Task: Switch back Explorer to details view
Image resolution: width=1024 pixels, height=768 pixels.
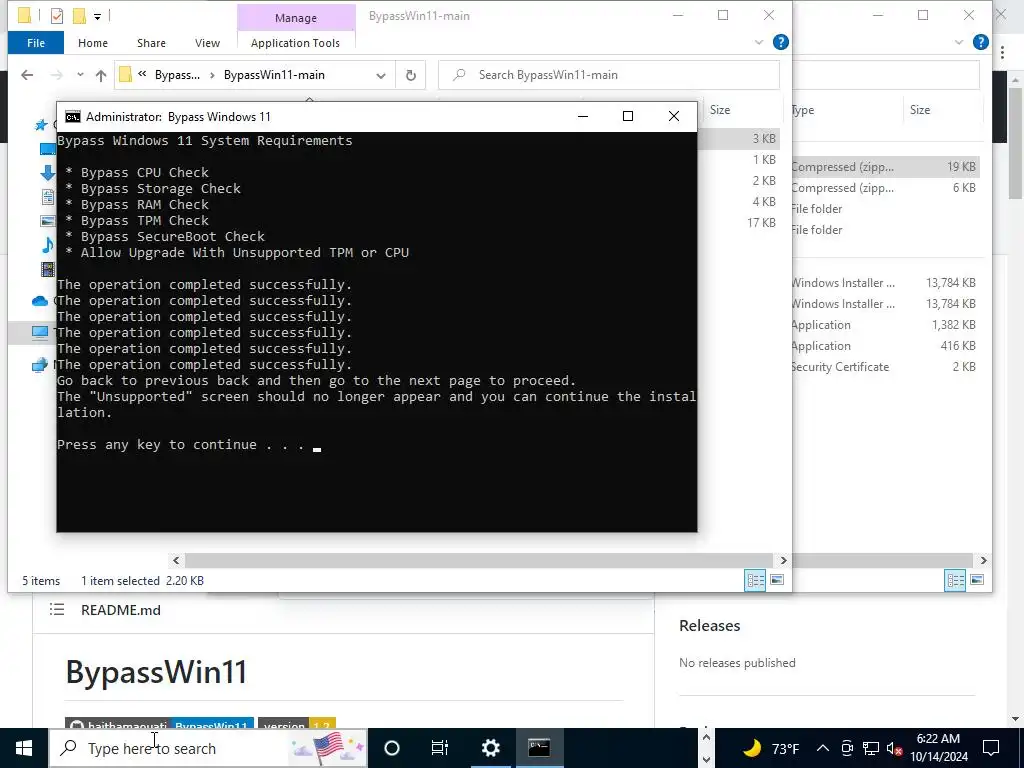Action: 955,580
